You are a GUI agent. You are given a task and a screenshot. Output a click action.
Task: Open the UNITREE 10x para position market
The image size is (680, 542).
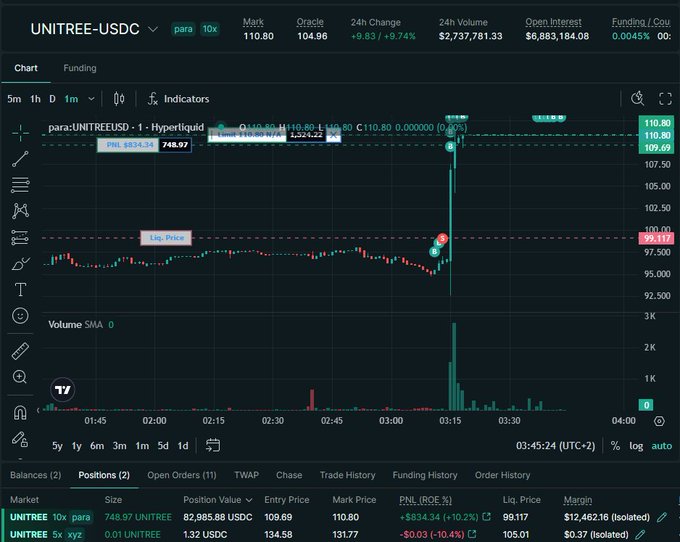point(29,517)
